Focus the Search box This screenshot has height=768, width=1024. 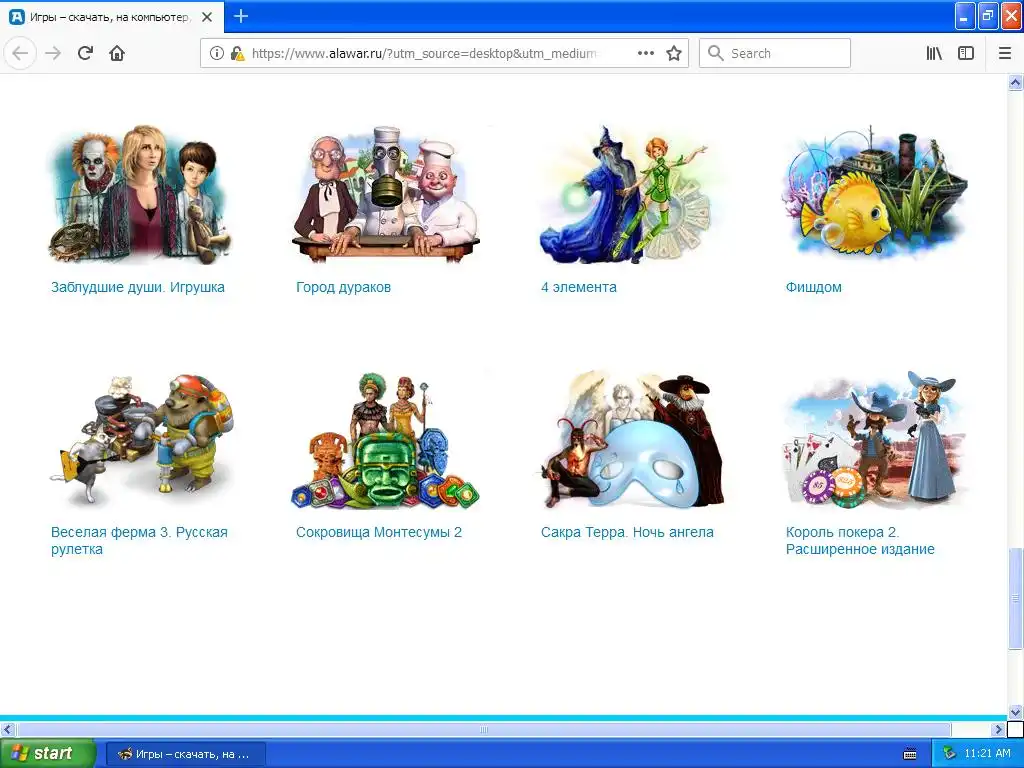pos(775,53)
